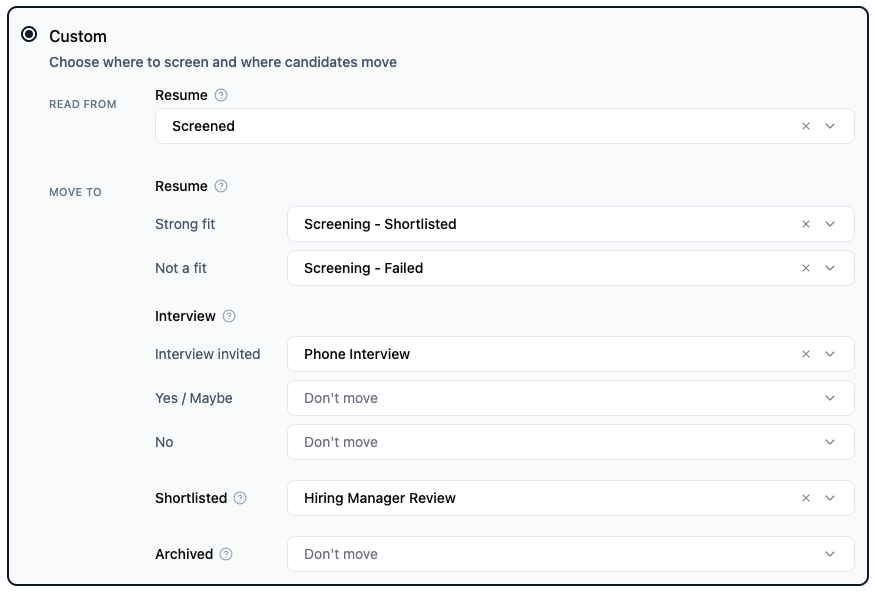Image resolution: width=876 pixels, height=593 pixels.
Task: Expand the Interview invited dropdown chevron
Action: pyautogui.click(x=830, y=354)
